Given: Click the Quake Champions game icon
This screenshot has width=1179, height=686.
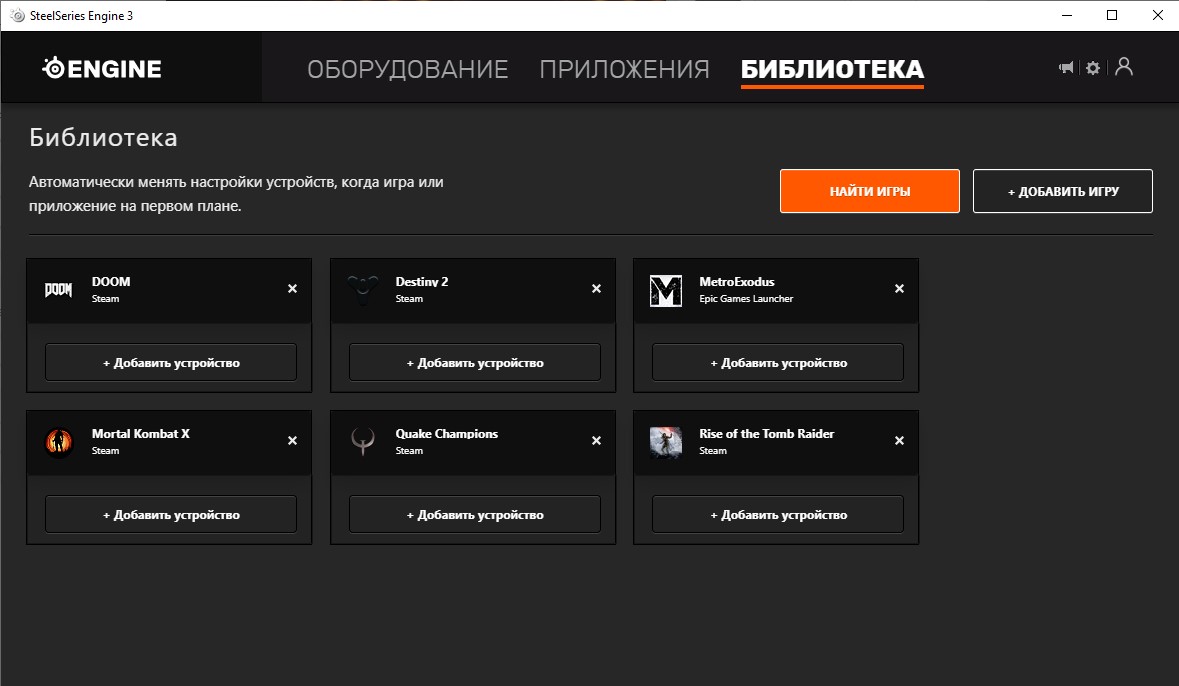Looking at the screenshot, I should [x=362, y=442].
